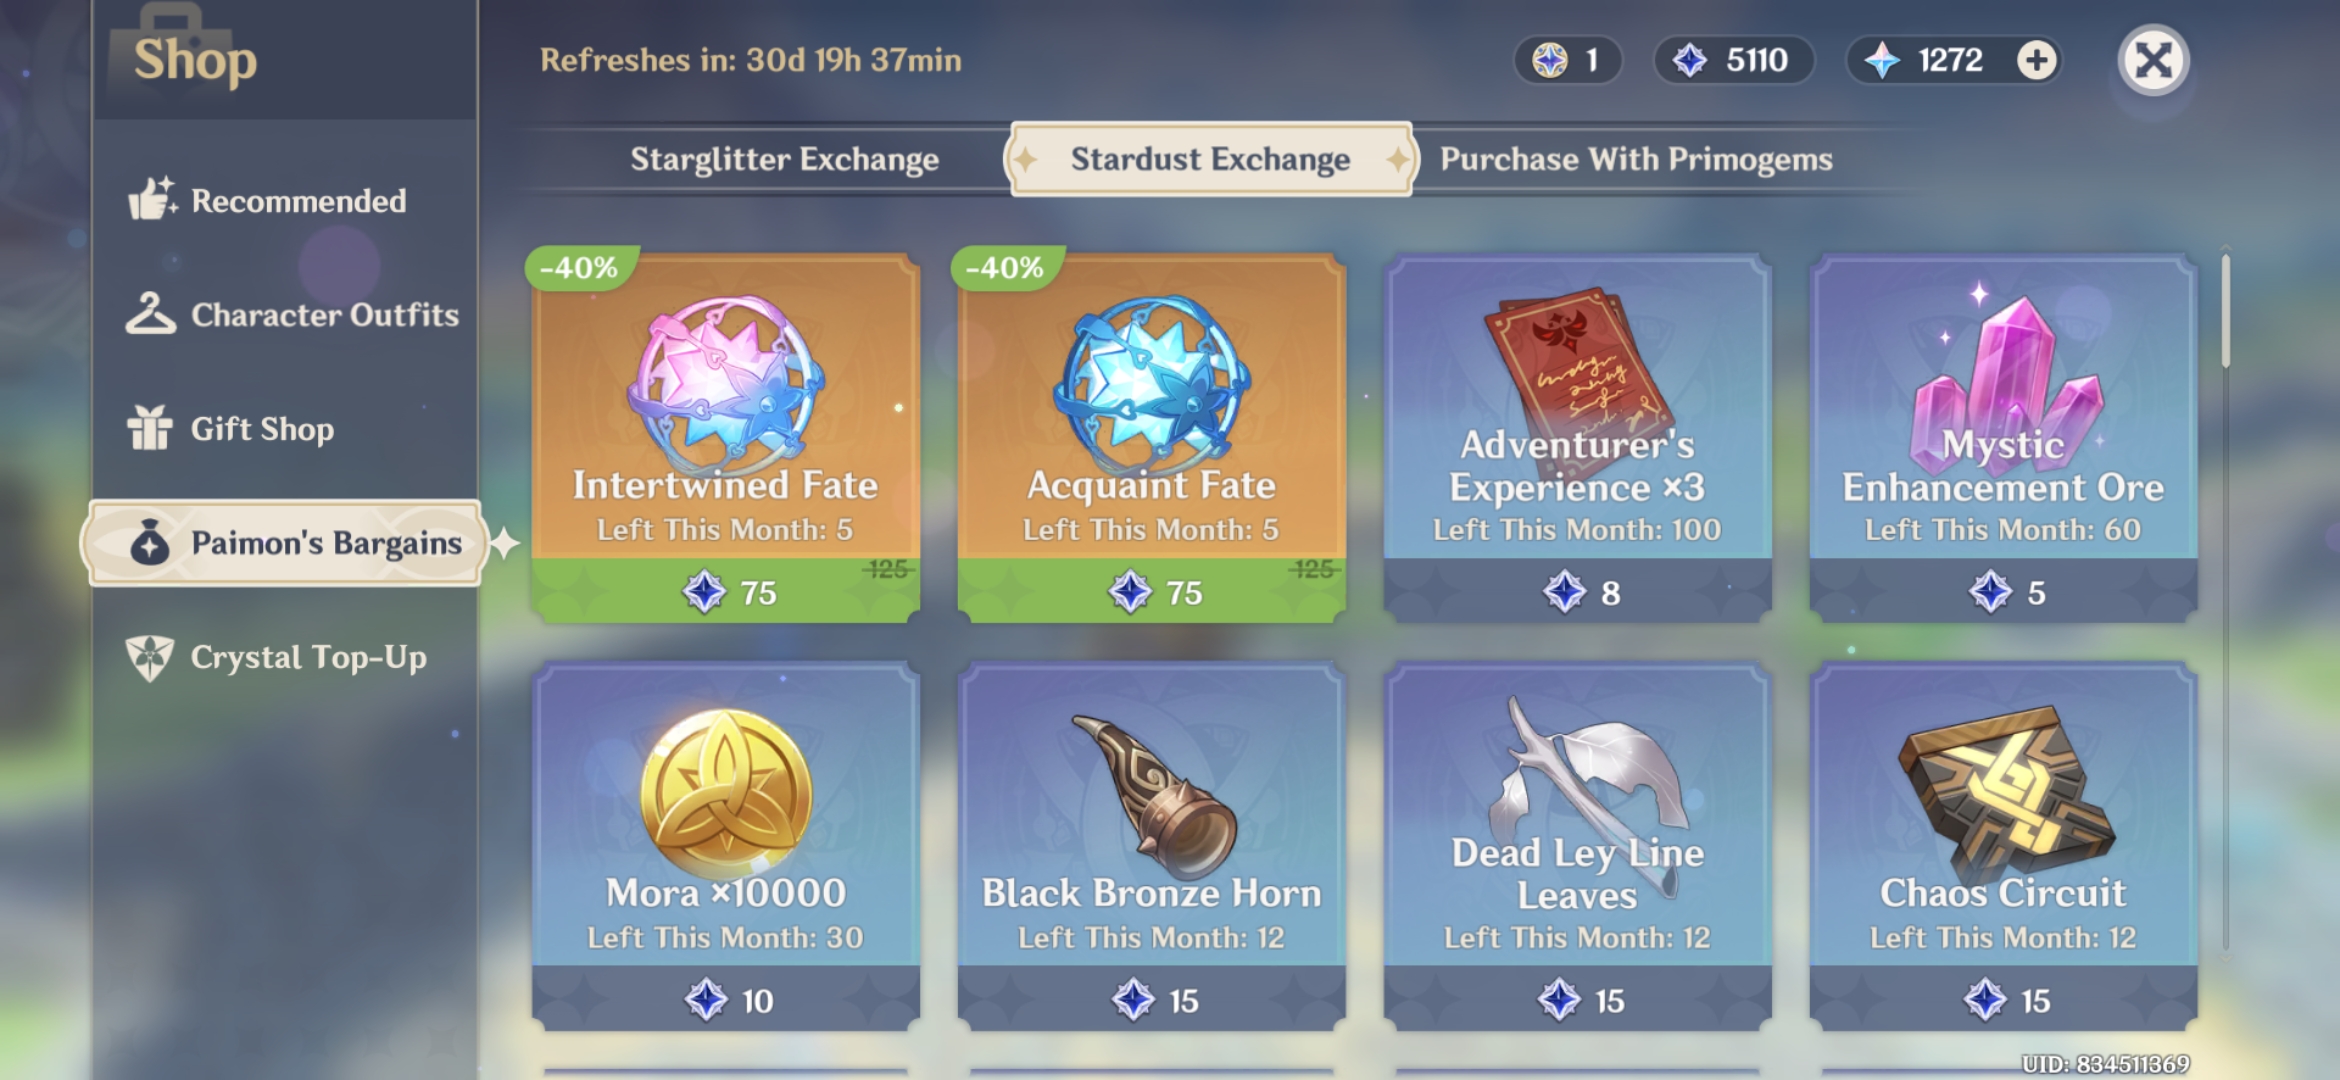The width and height of the screenshot is (2340, 1080).
Task: Open the Purchase With Primogems tab
Action: [1635, 159]
